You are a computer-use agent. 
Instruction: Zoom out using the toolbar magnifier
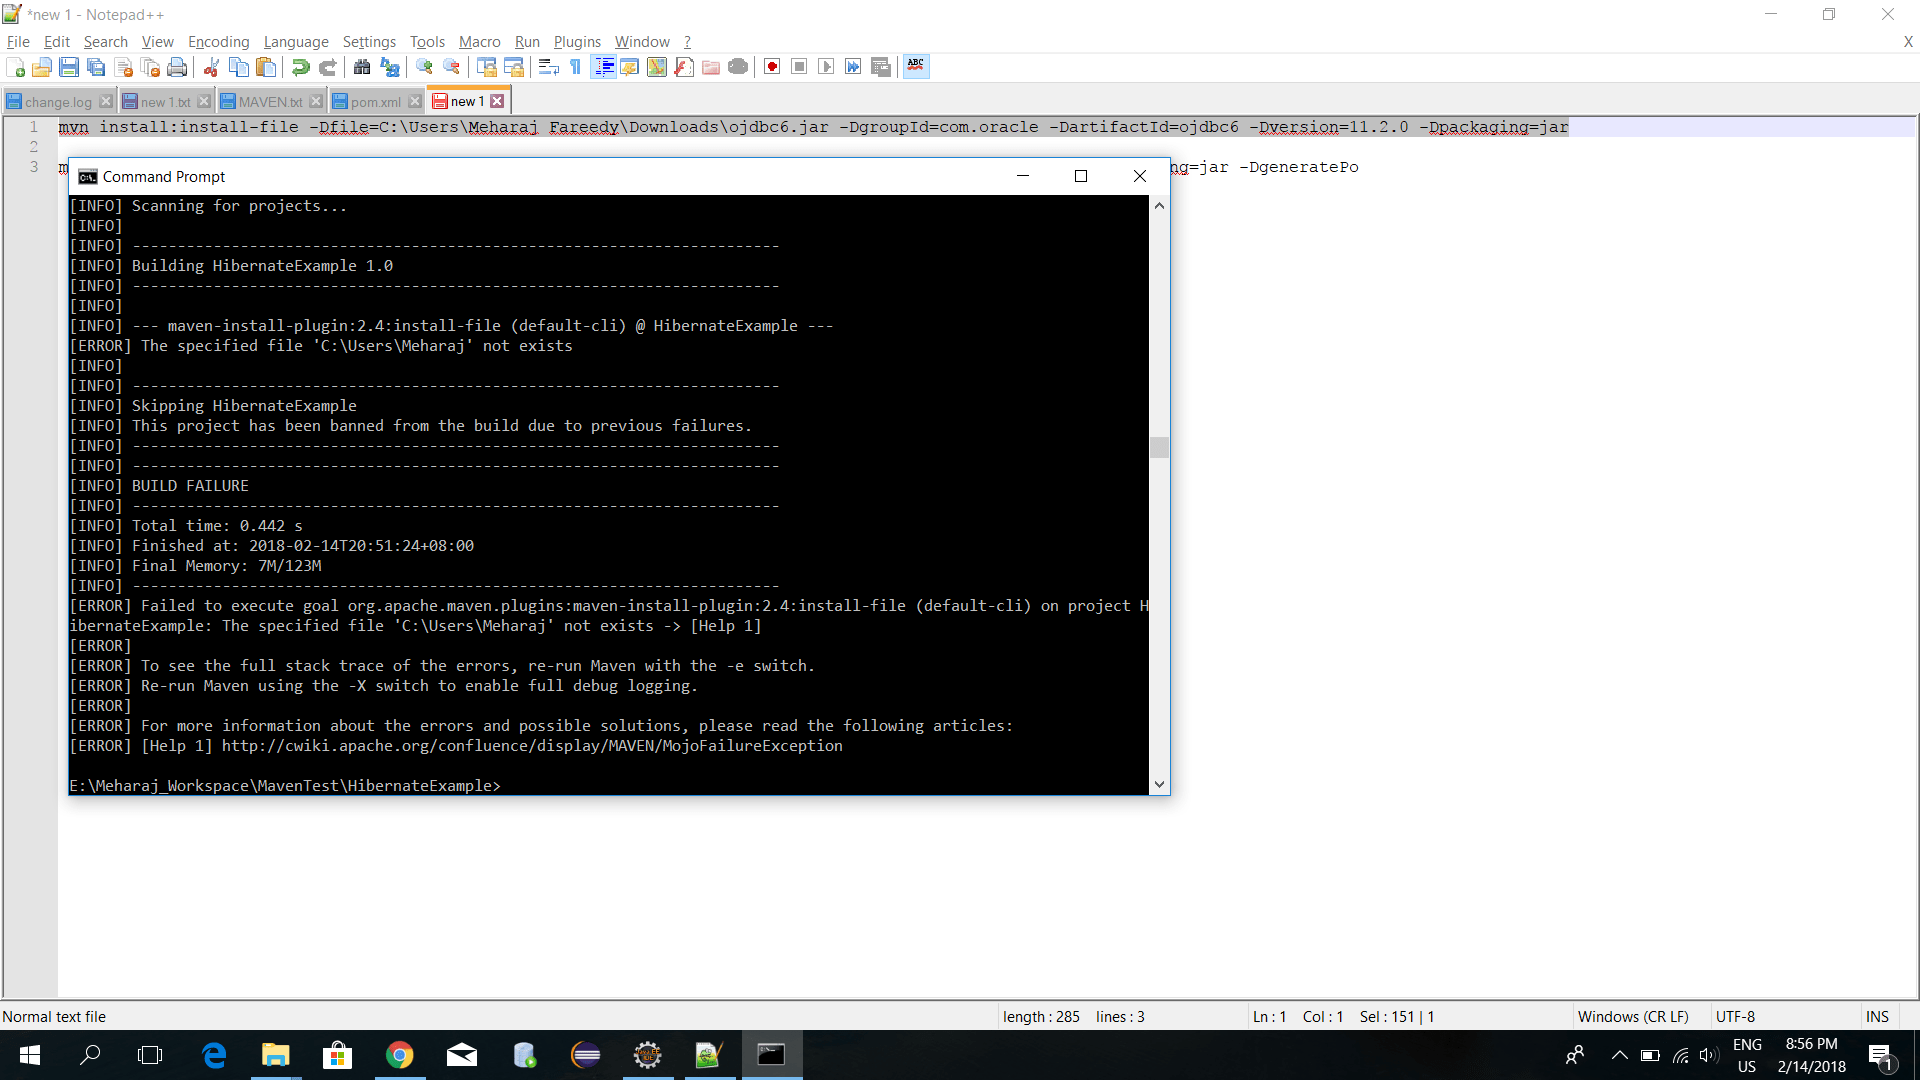451,67
